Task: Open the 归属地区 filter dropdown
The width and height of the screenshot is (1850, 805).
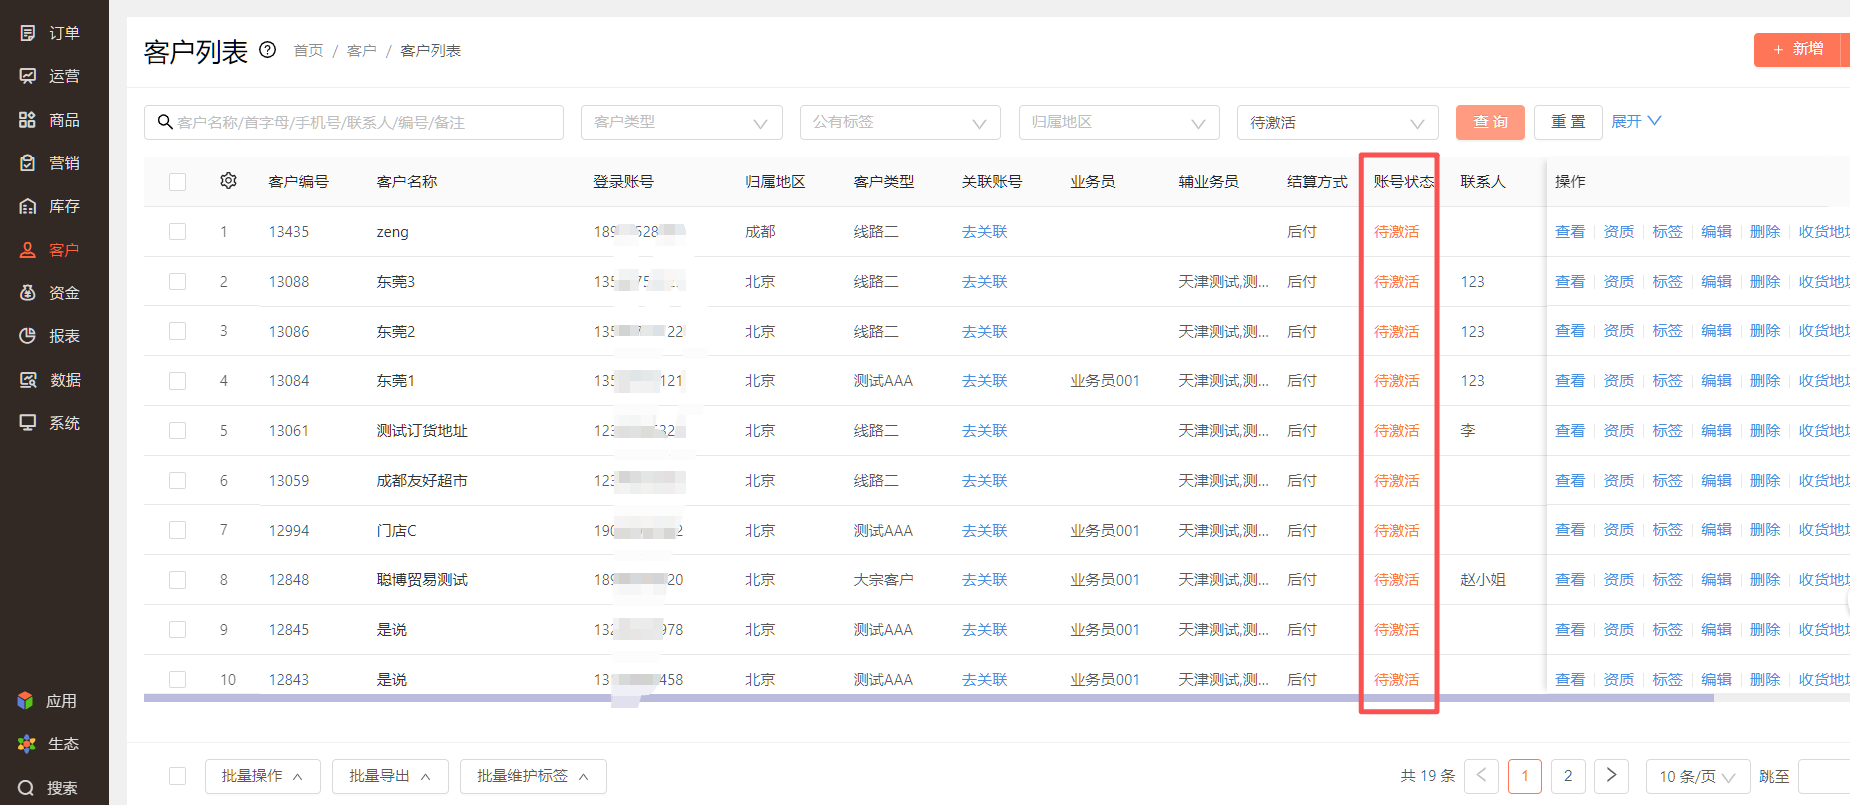Action: pyautogui.click(x=1119, y=122)
